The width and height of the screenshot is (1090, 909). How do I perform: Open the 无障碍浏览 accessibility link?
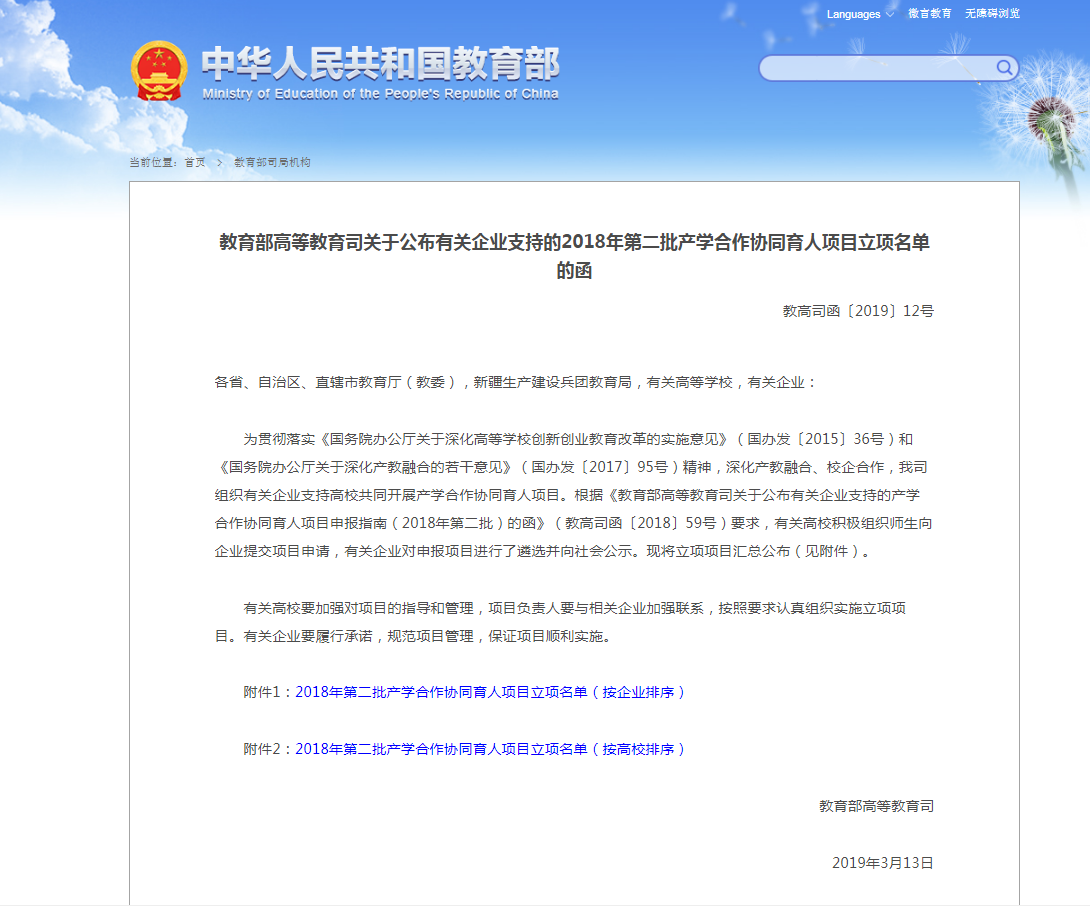pyautogui.click(x=992, y=14)
